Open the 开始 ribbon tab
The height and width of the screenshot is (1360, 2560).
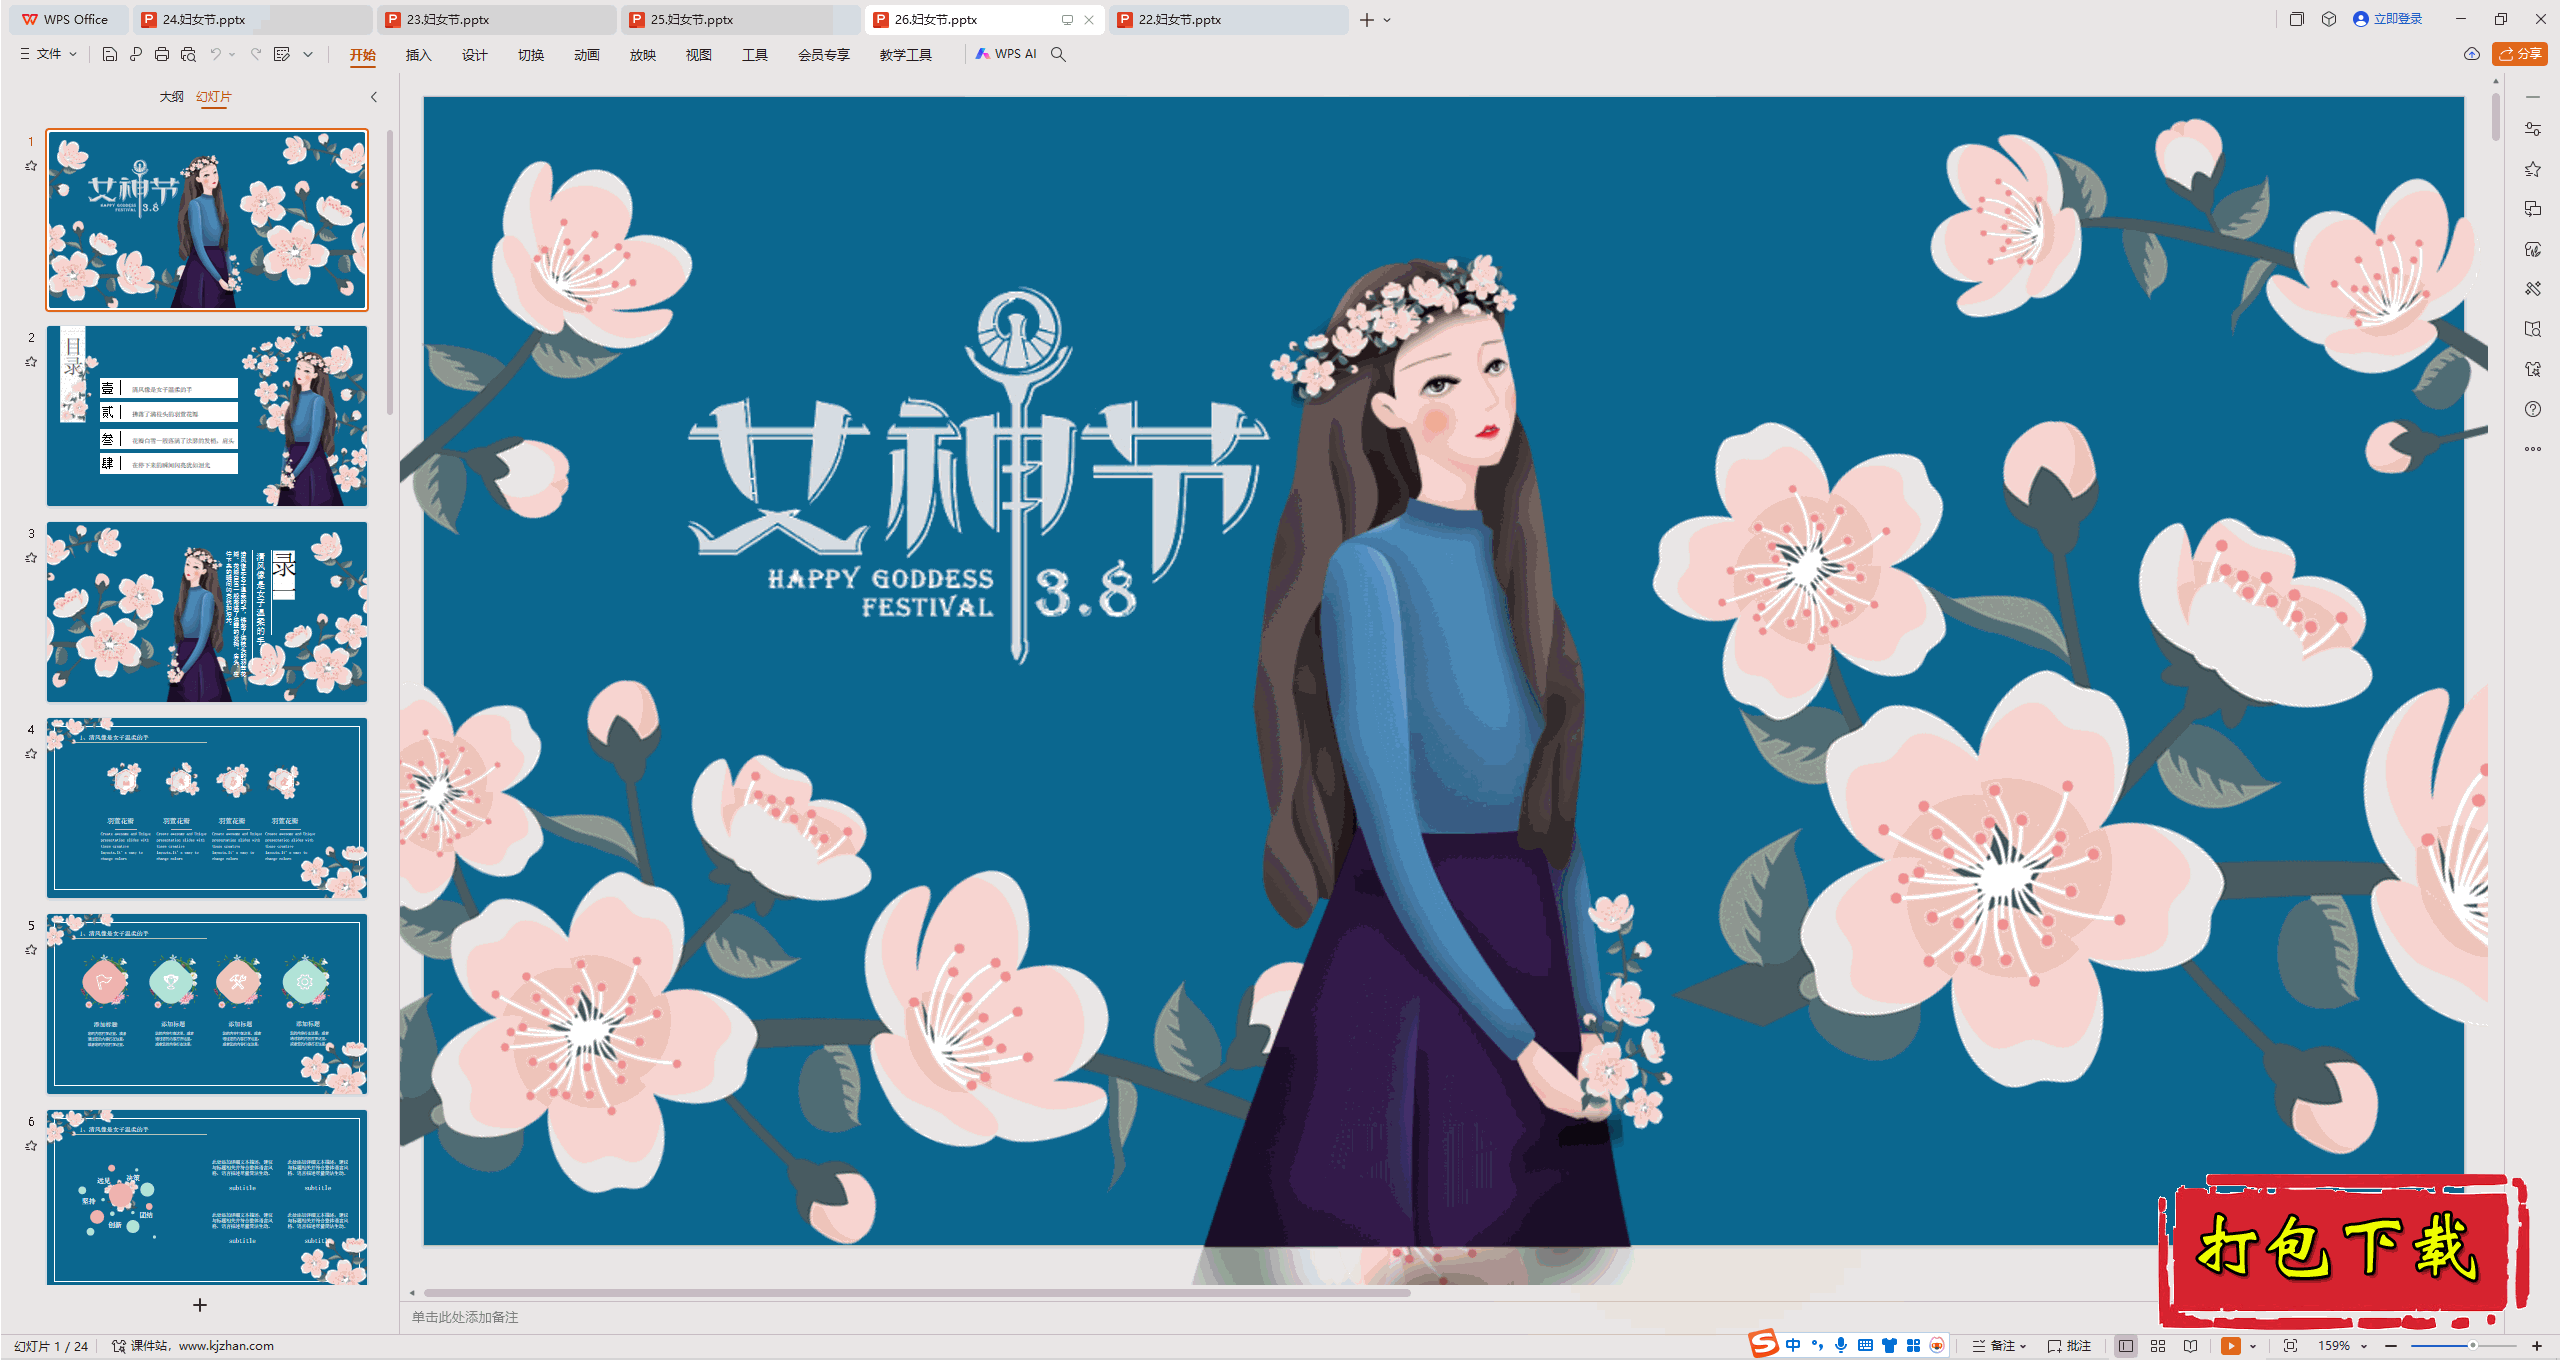[363, 55]
